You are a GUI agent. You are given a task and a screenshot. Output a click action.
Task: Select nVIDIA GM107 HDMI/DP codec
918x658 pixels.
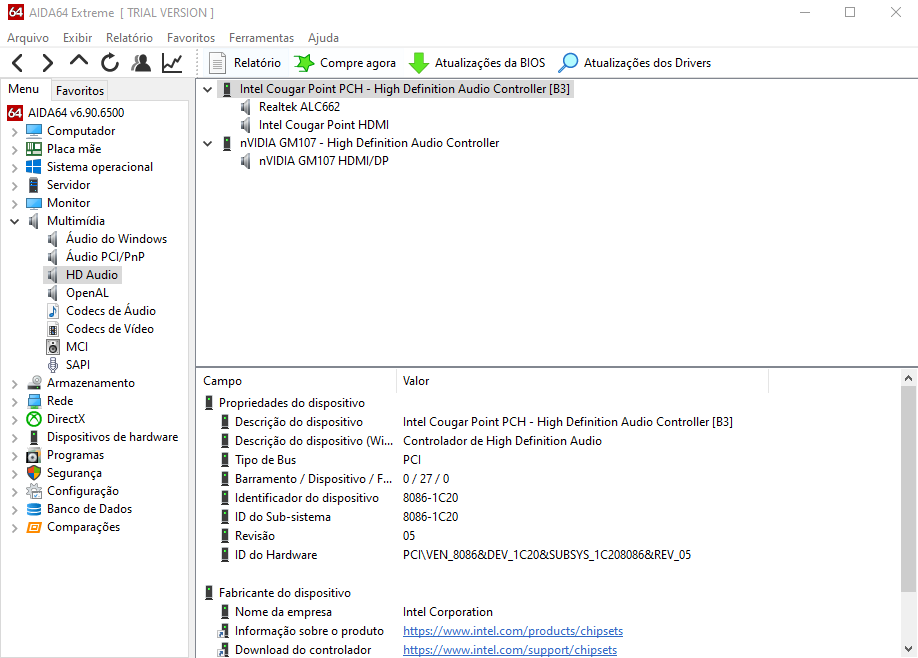(324, 161)
